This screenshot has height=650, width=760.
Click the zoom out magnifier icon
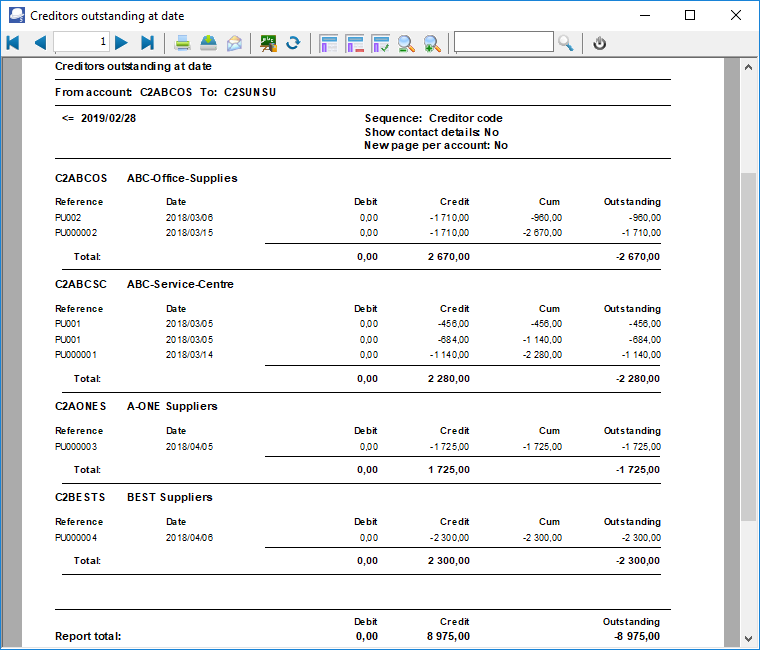pyautogui.click(x=406, y=43)
